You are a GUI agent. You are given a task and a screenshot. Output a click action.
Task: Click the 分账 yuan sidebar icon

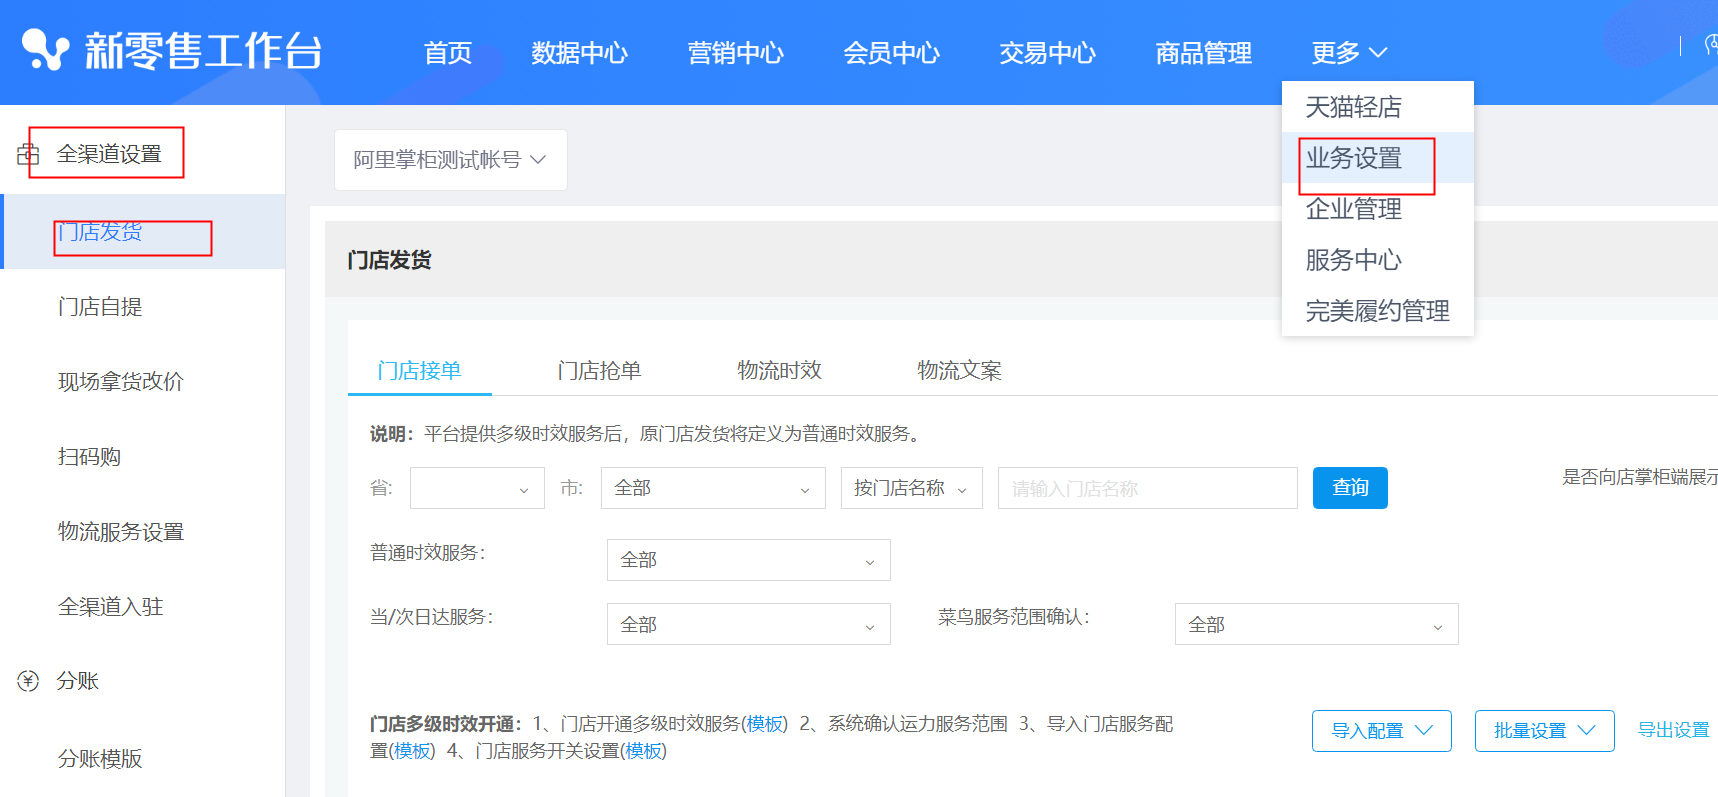click(28, 681)
